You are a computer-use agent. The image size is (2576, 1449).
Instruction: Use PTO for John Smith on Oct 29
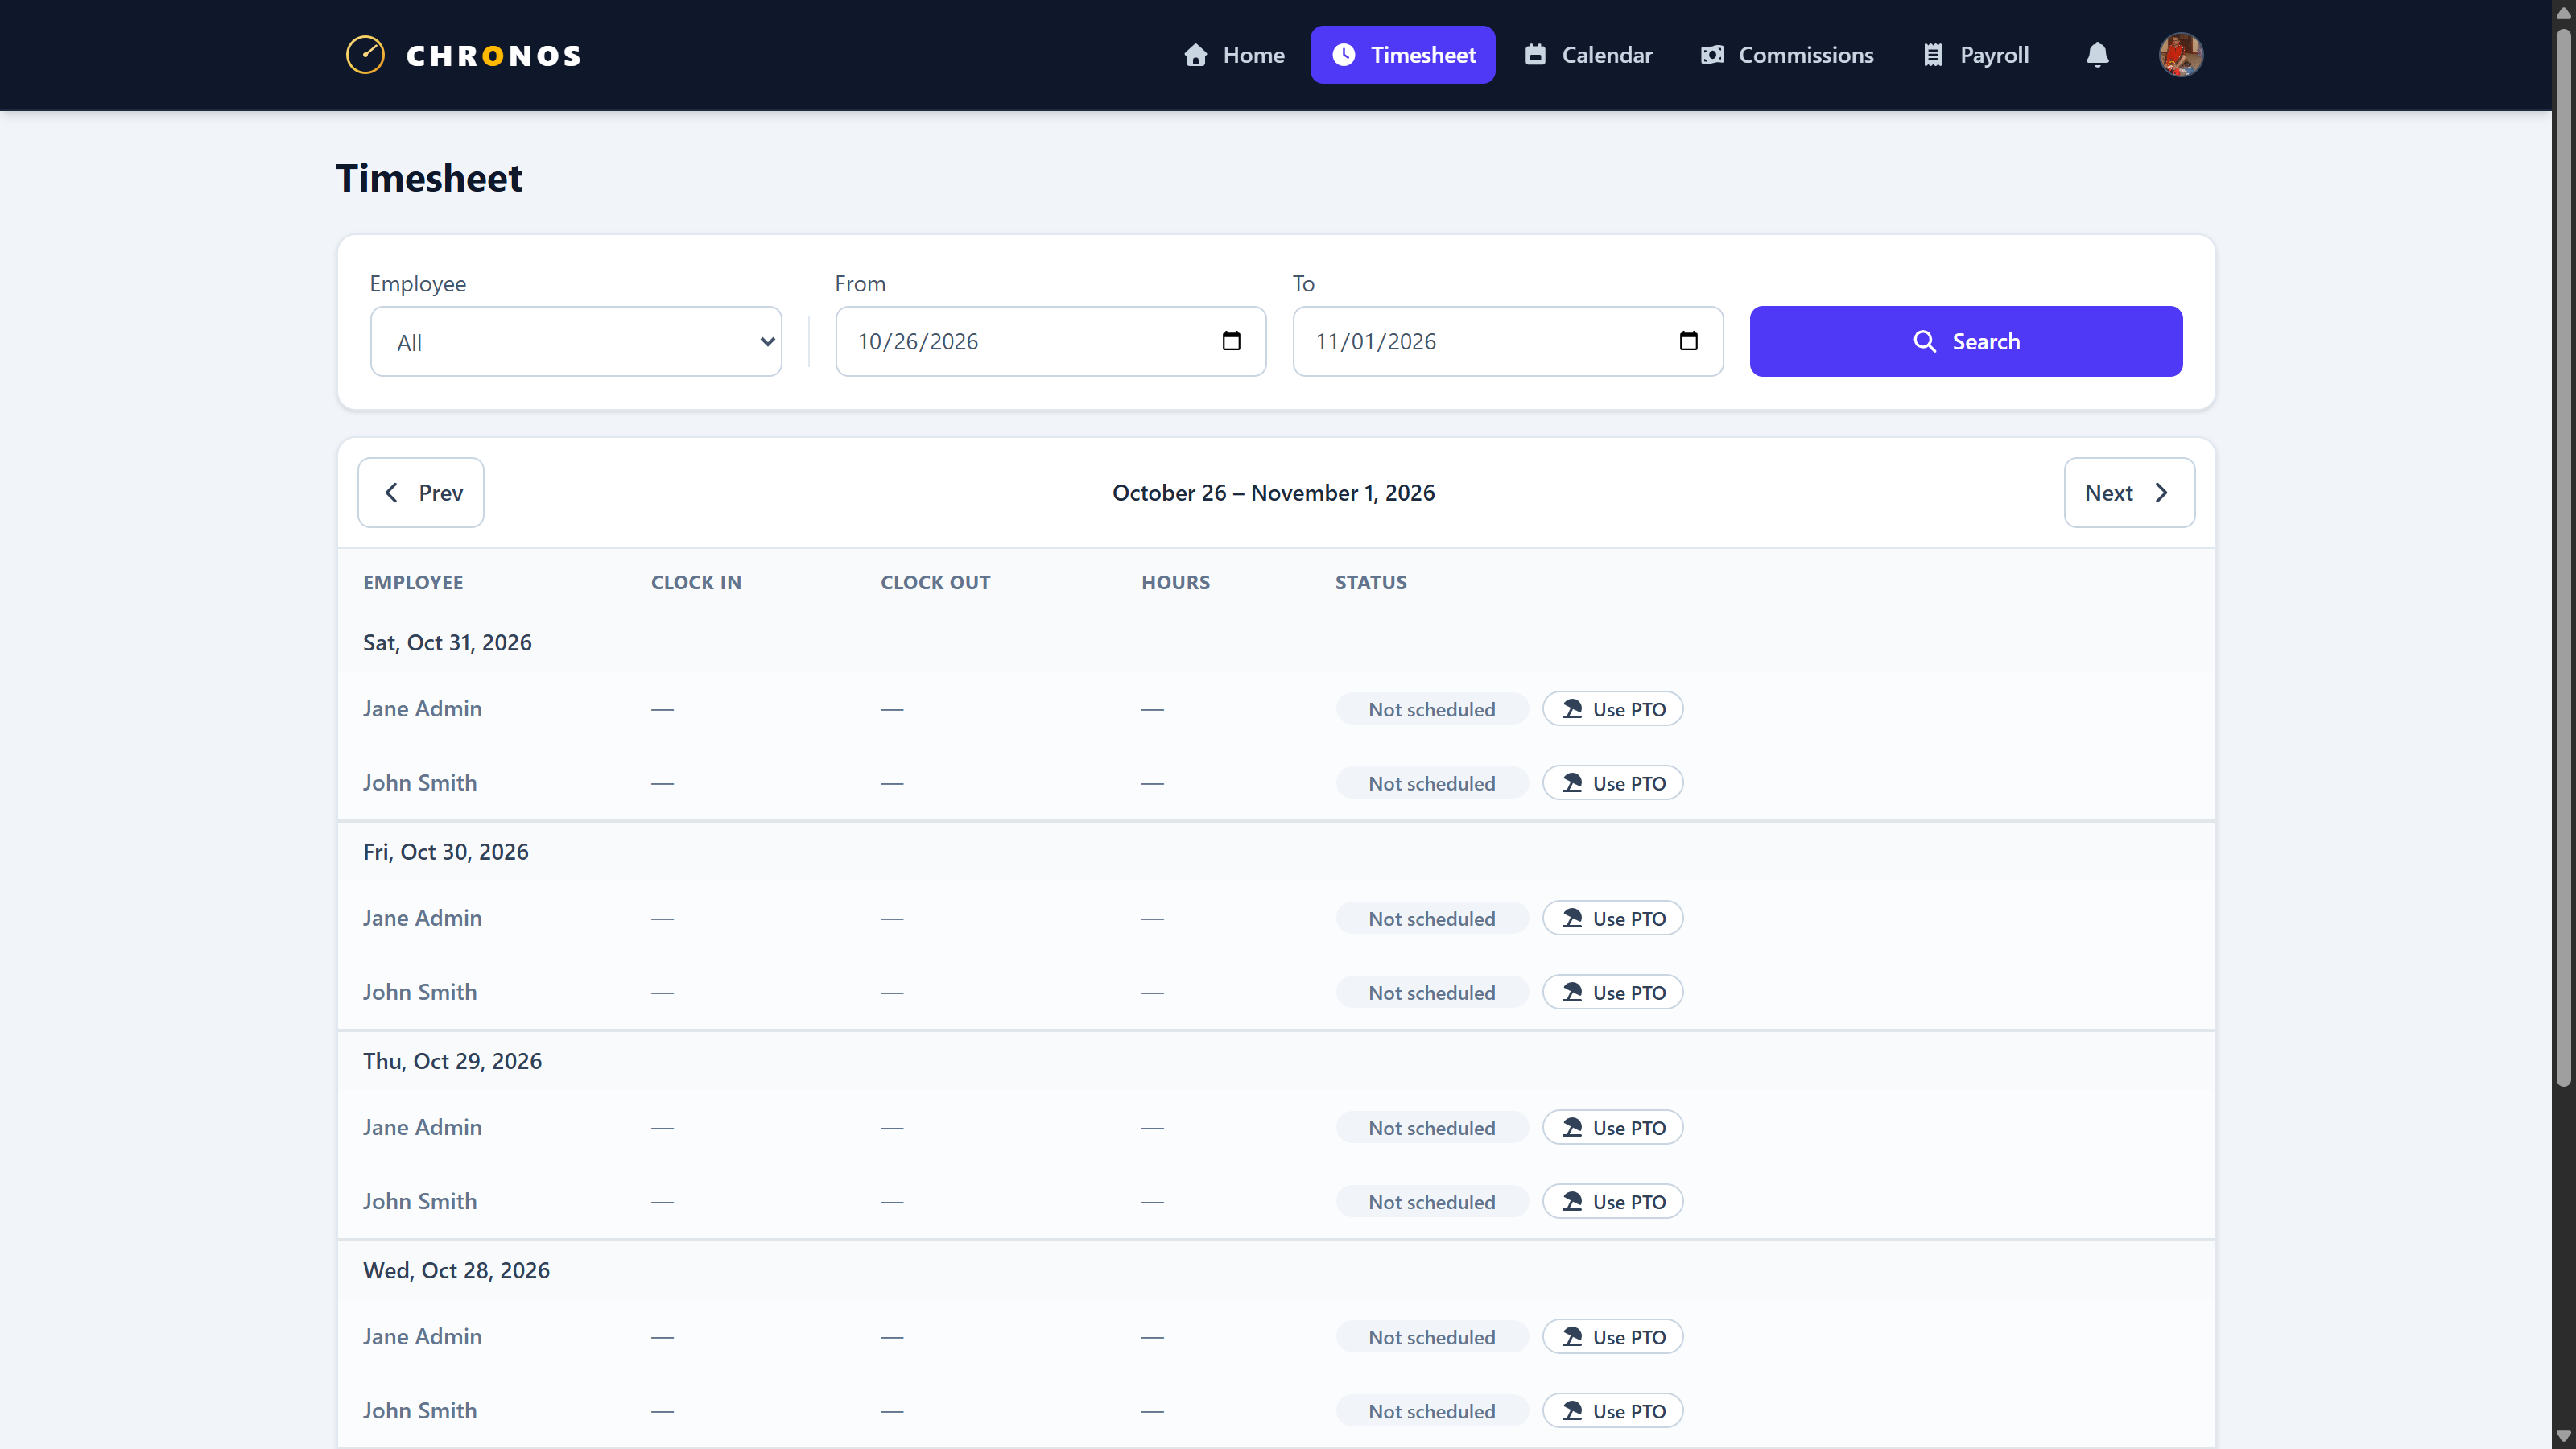point(1612,1201)
